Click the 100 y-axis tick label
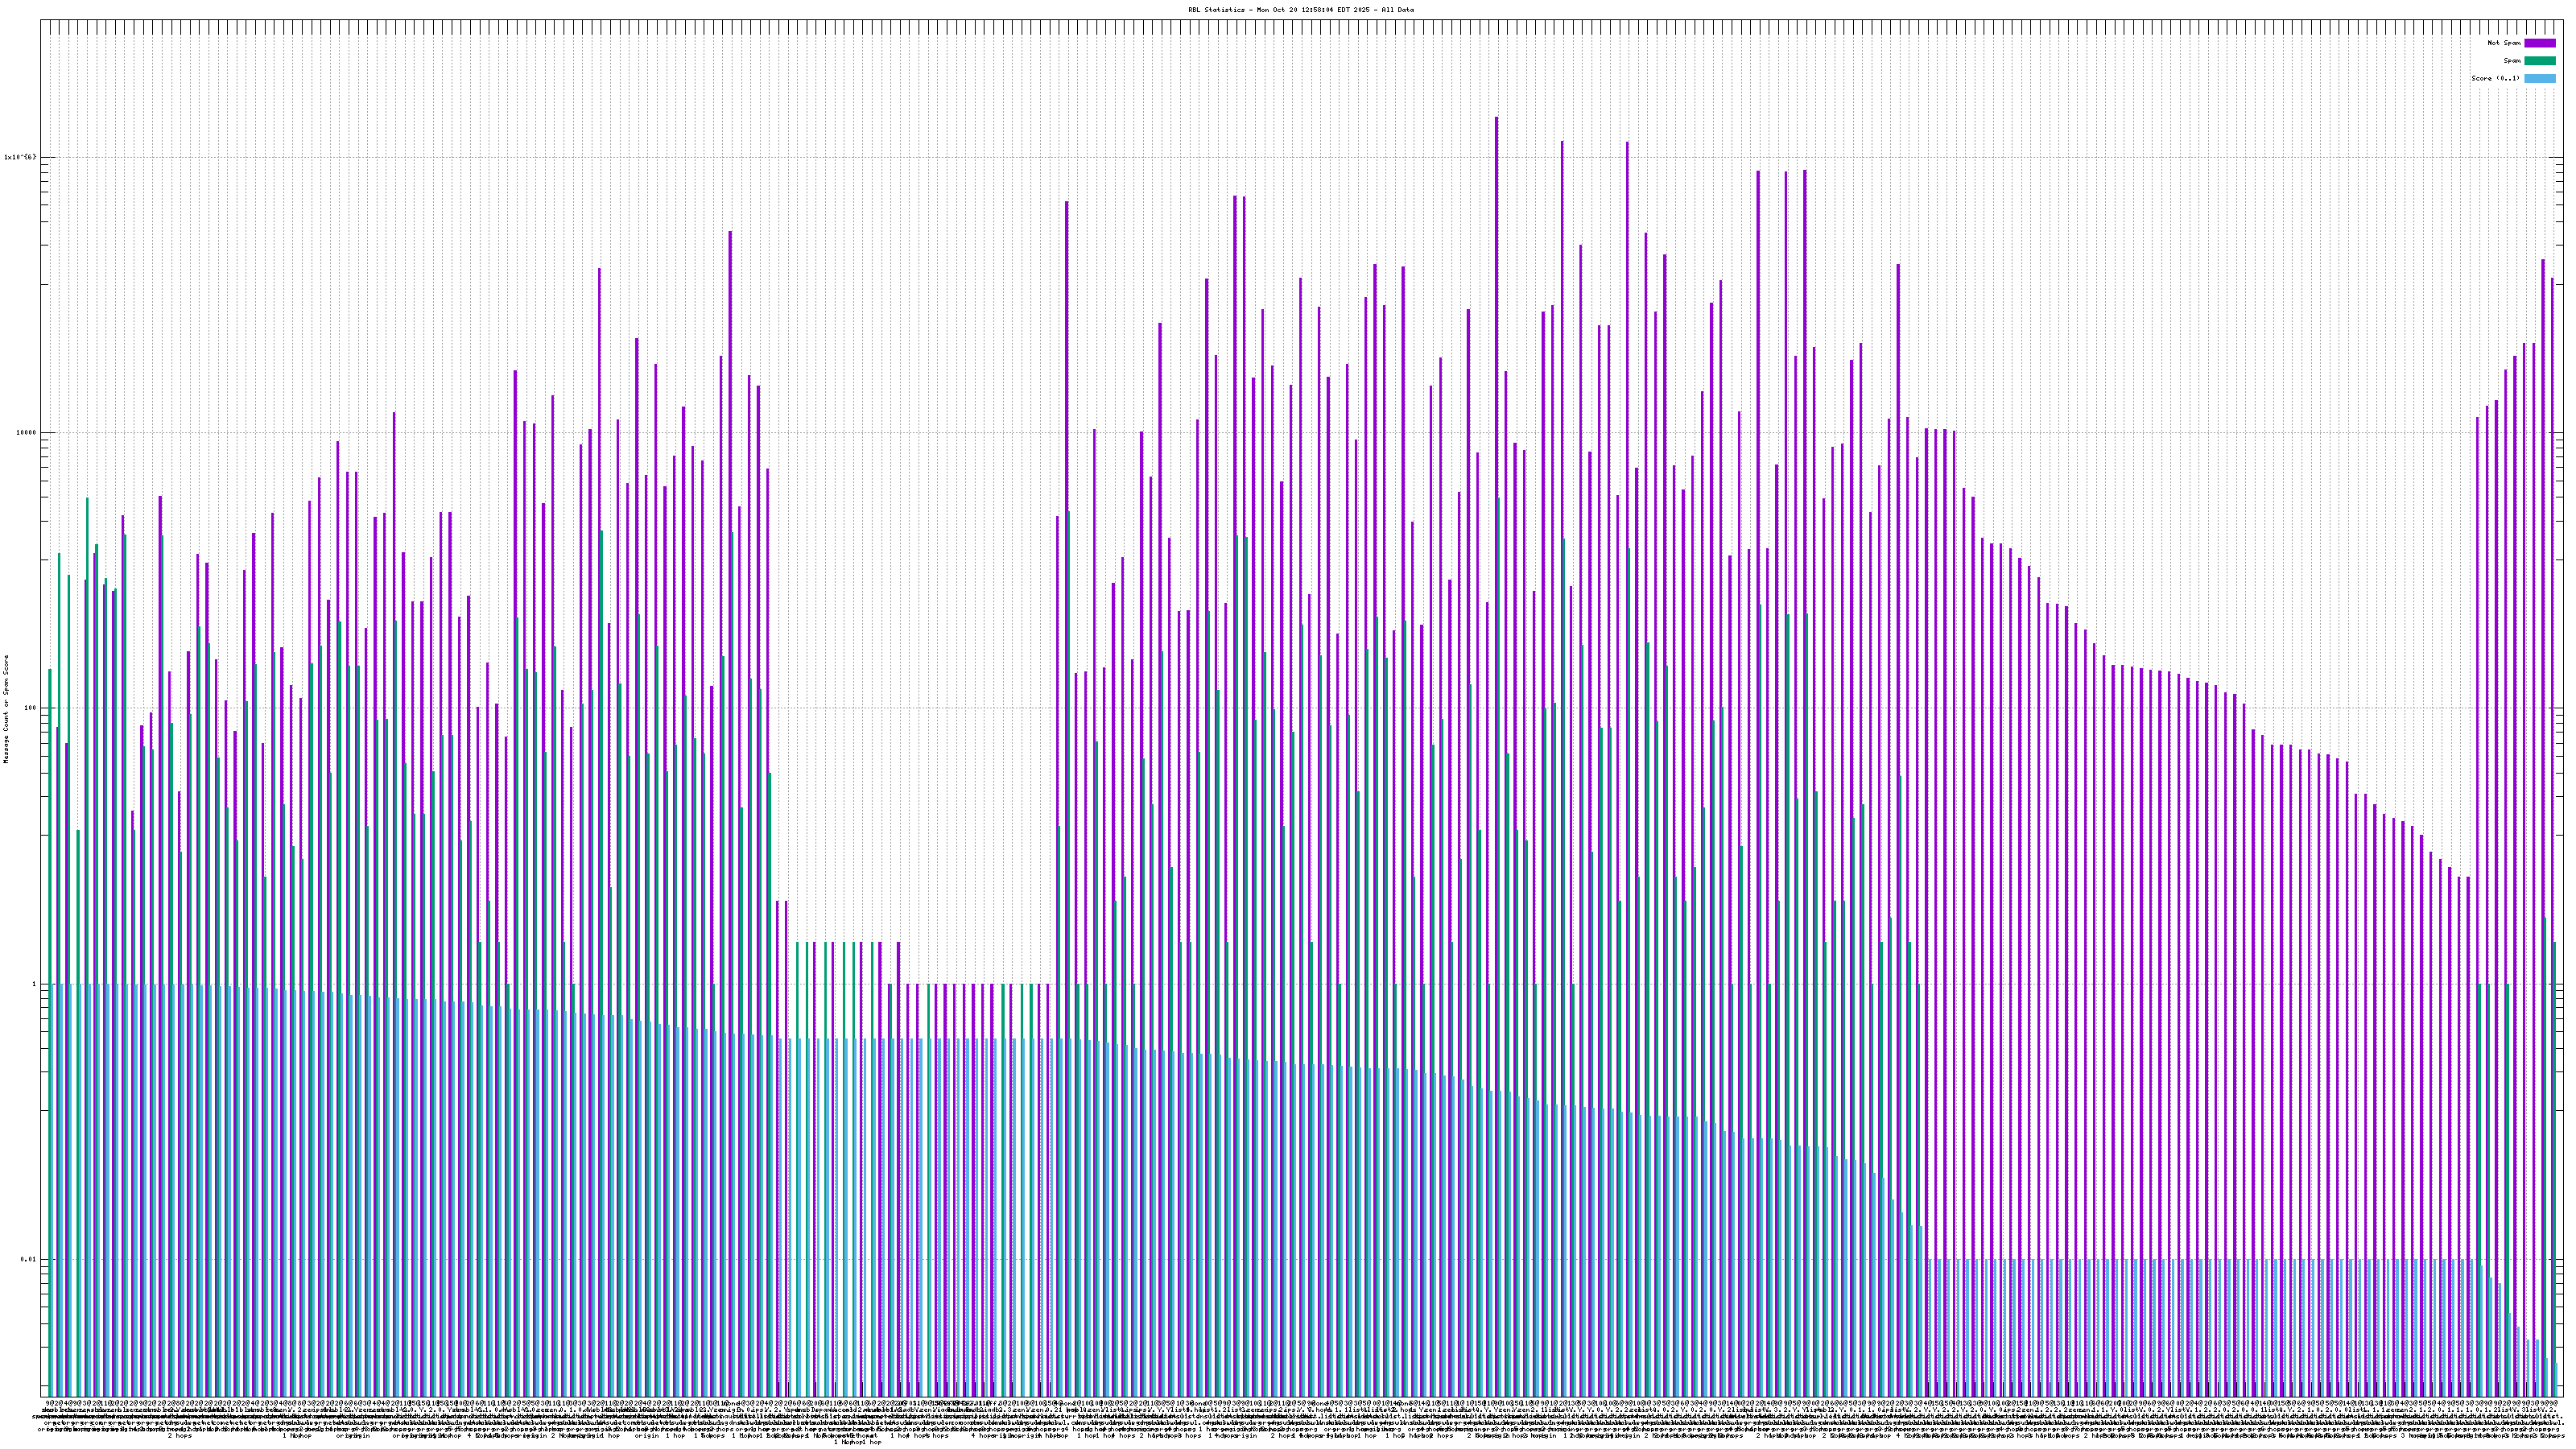The image size is (2576, 1449). [28, 709]
